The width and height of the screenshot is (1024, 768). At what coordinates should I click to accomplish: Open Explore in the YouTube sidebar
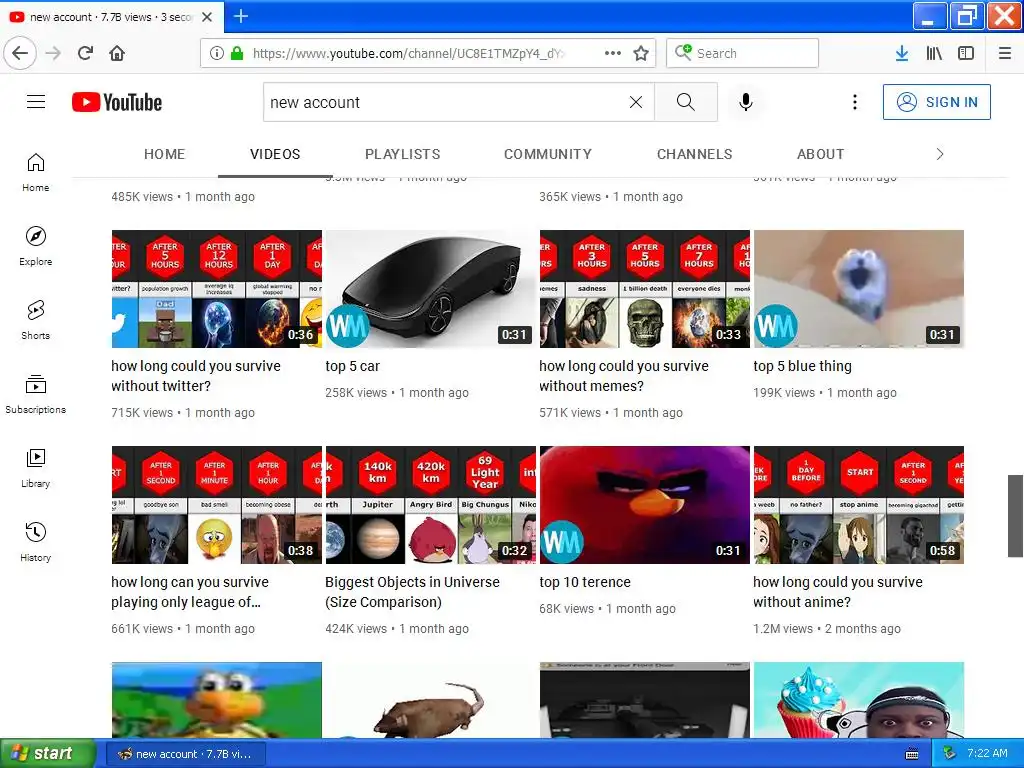click(x=36, y=246)
